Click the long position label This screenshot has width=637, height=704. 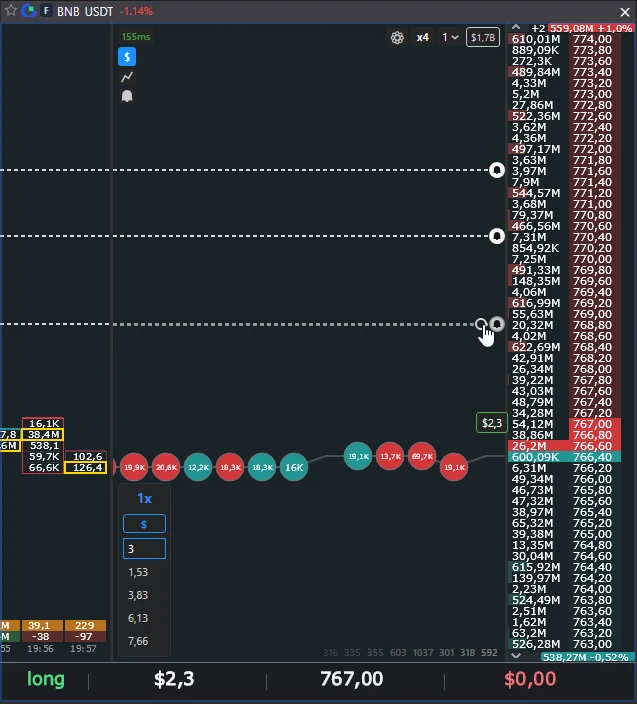click(46, 679)
